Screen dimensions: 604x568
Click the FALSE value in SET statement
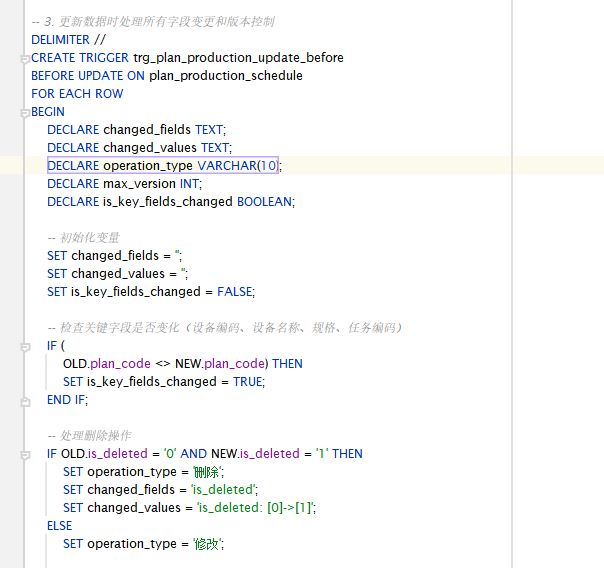235,292
